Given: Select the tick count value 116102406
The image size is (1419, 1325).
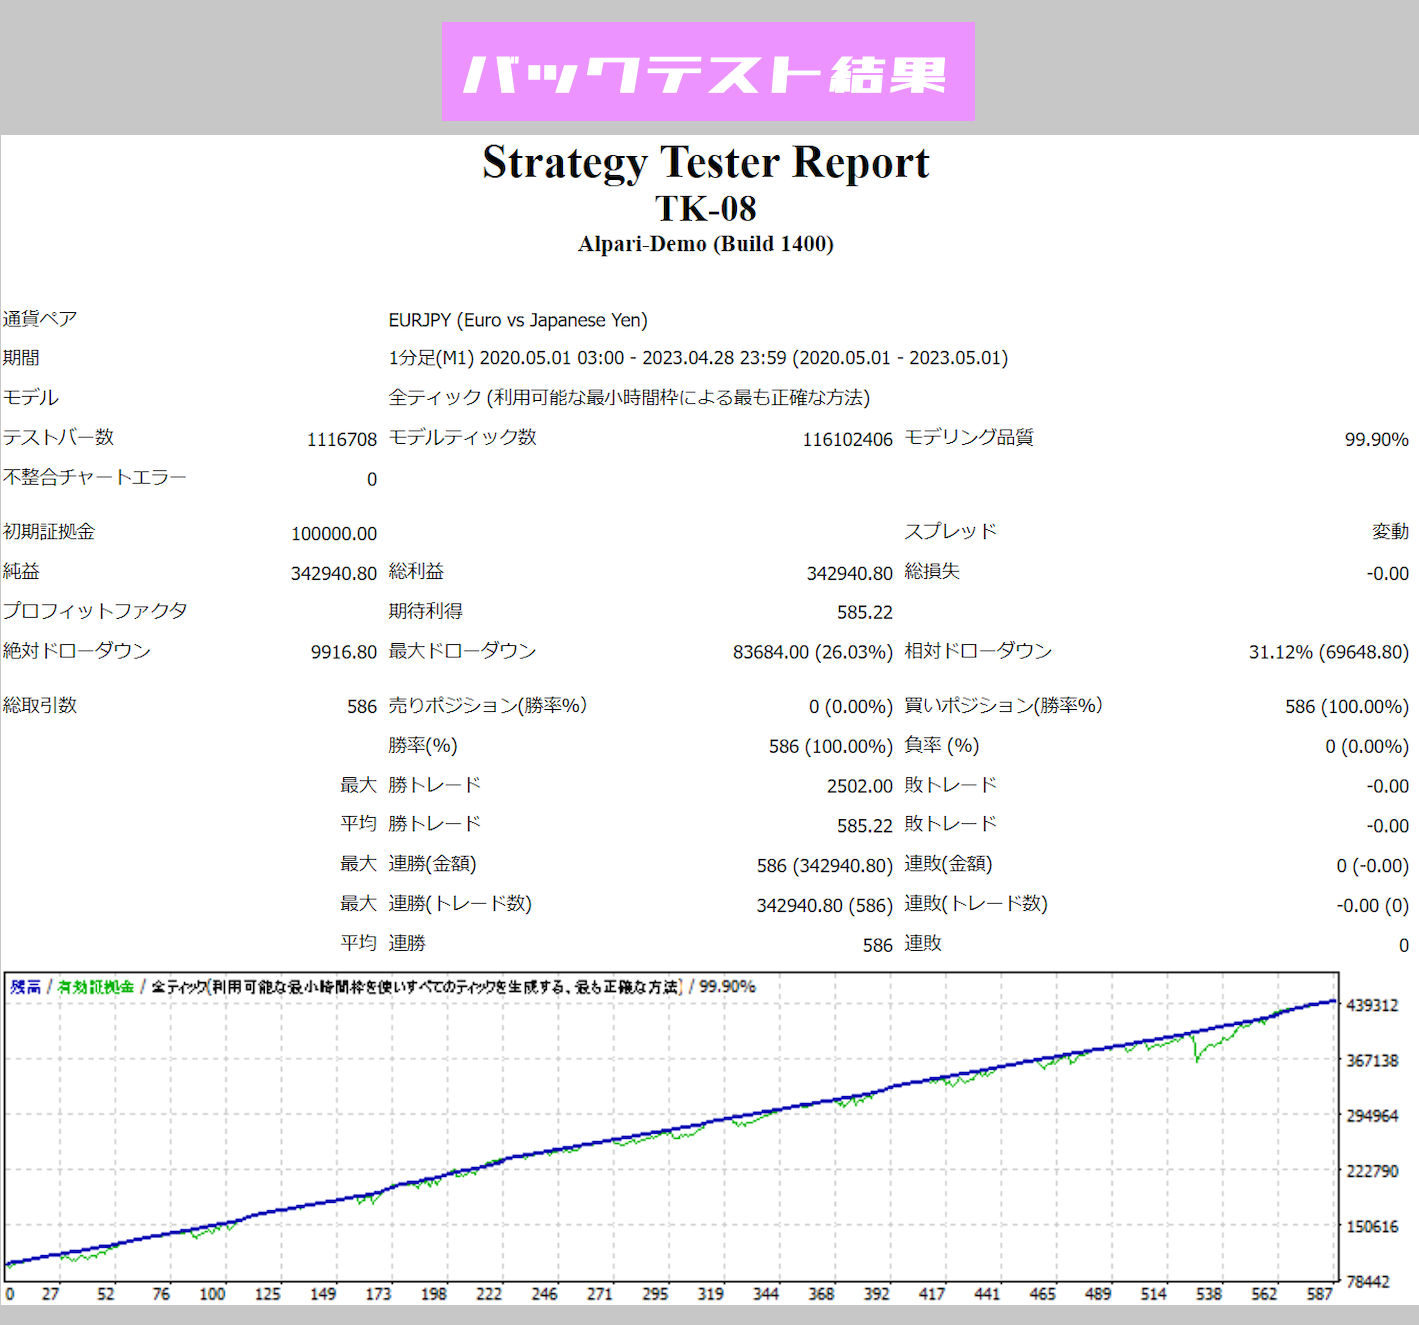Looking at the screenshot, I should tap(848, 439).
